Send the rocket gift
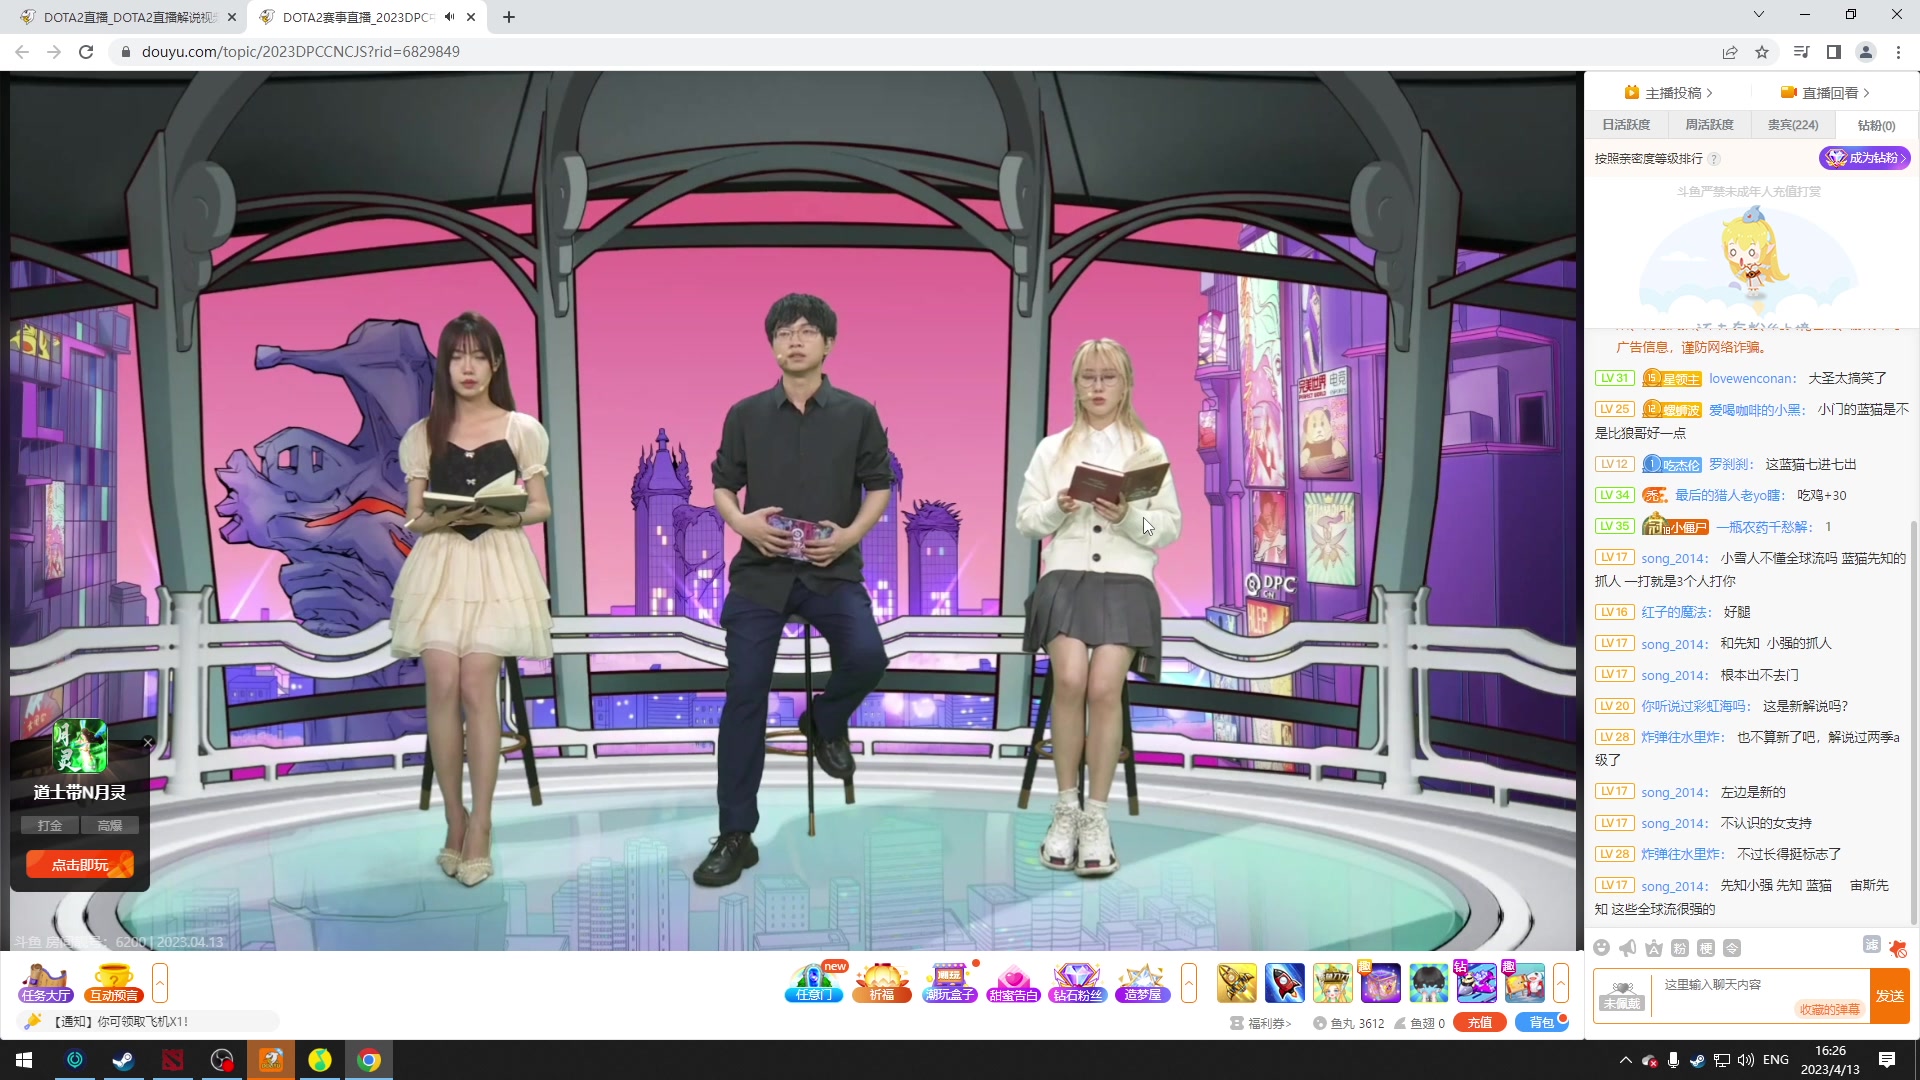The width and height of the screenshot is (1920, 1080). (x=1284, y=983)
